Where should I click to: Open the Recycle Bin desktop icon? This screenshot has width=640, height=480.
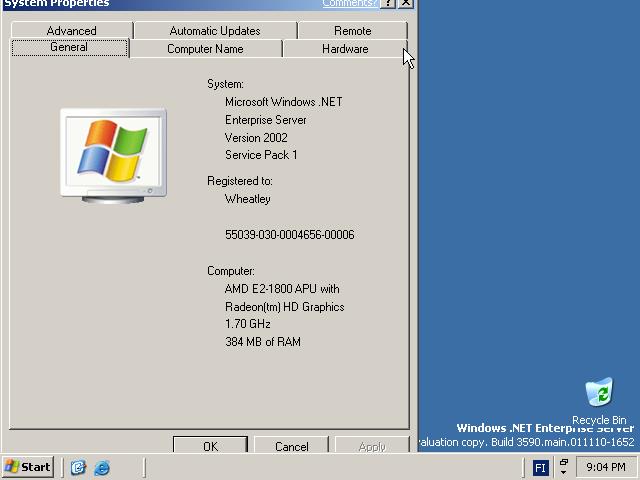599,401
